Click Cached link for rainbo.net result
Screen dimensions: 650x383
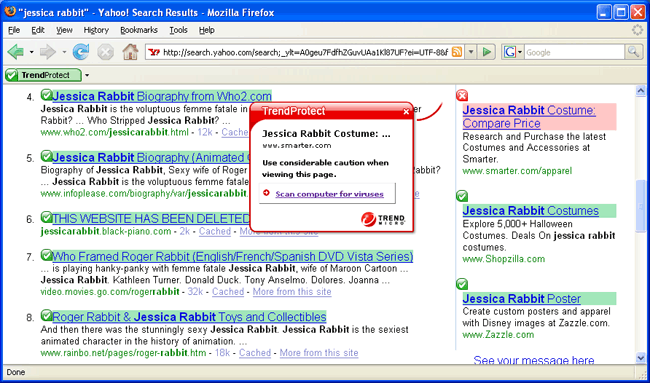point(255,353)
